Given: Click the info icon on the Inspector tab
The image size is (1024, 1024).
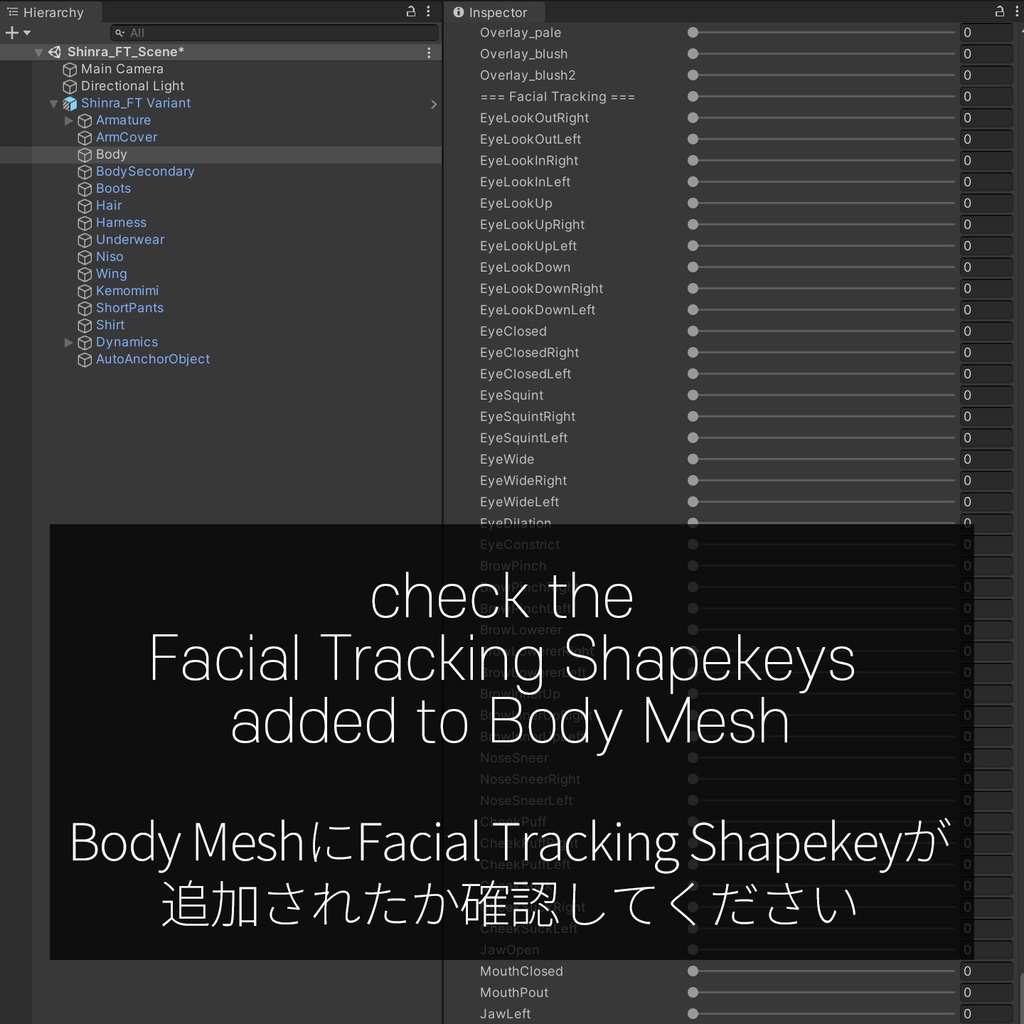Looking at the screenshot, I should tap(458, 12).
